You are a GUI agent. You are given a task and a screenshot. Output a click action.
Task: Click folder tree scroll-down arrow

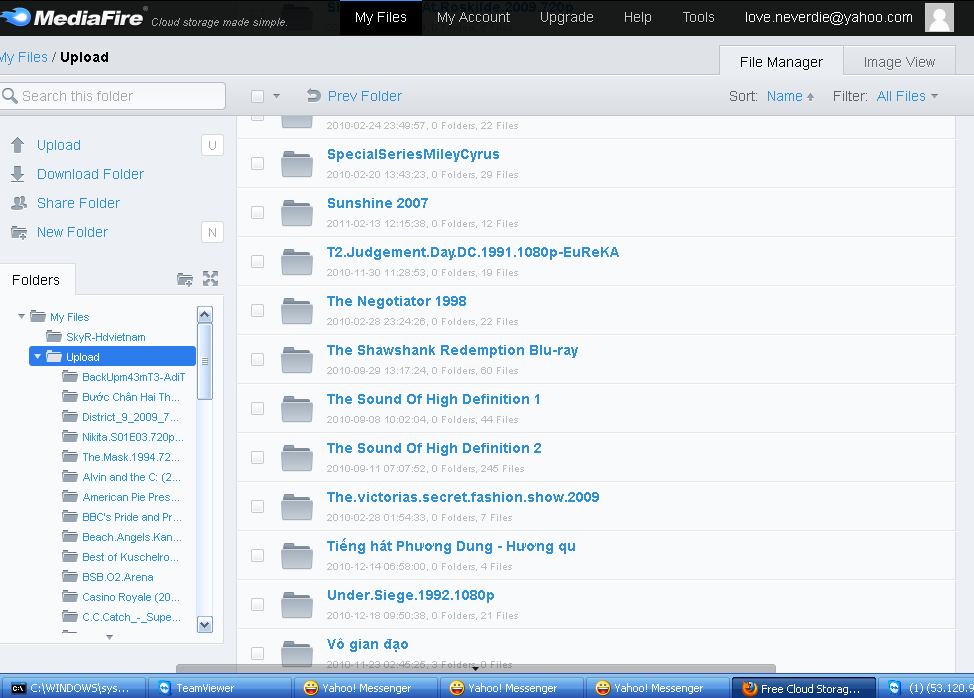tap(205, 624)
